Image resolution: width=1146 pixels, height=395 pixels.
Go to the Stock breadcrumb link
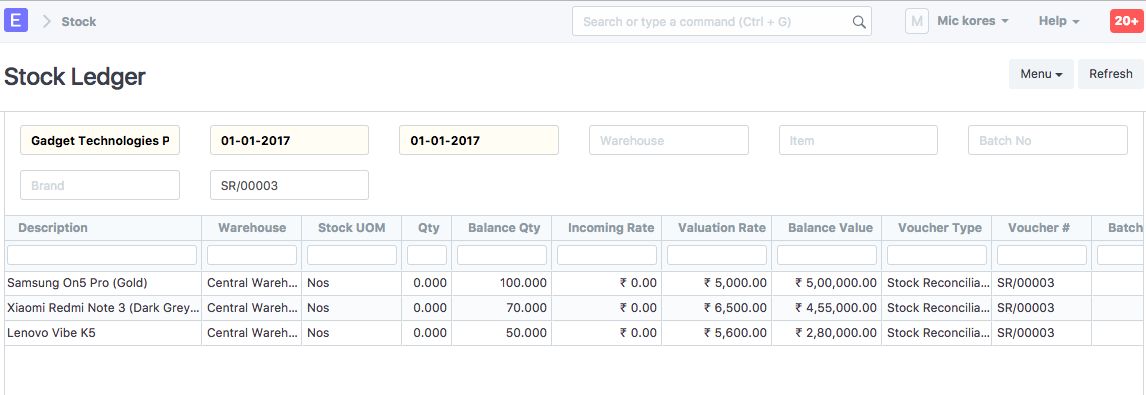coord(79,22)
